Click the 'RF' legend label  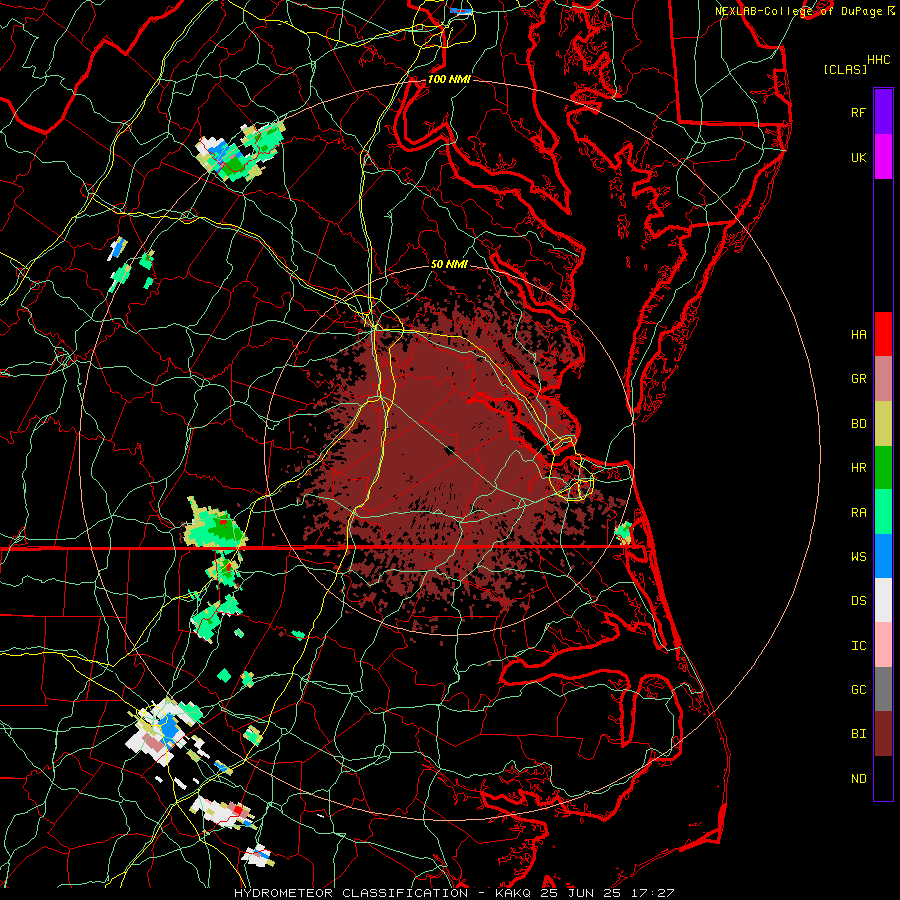tap(858, 113)
